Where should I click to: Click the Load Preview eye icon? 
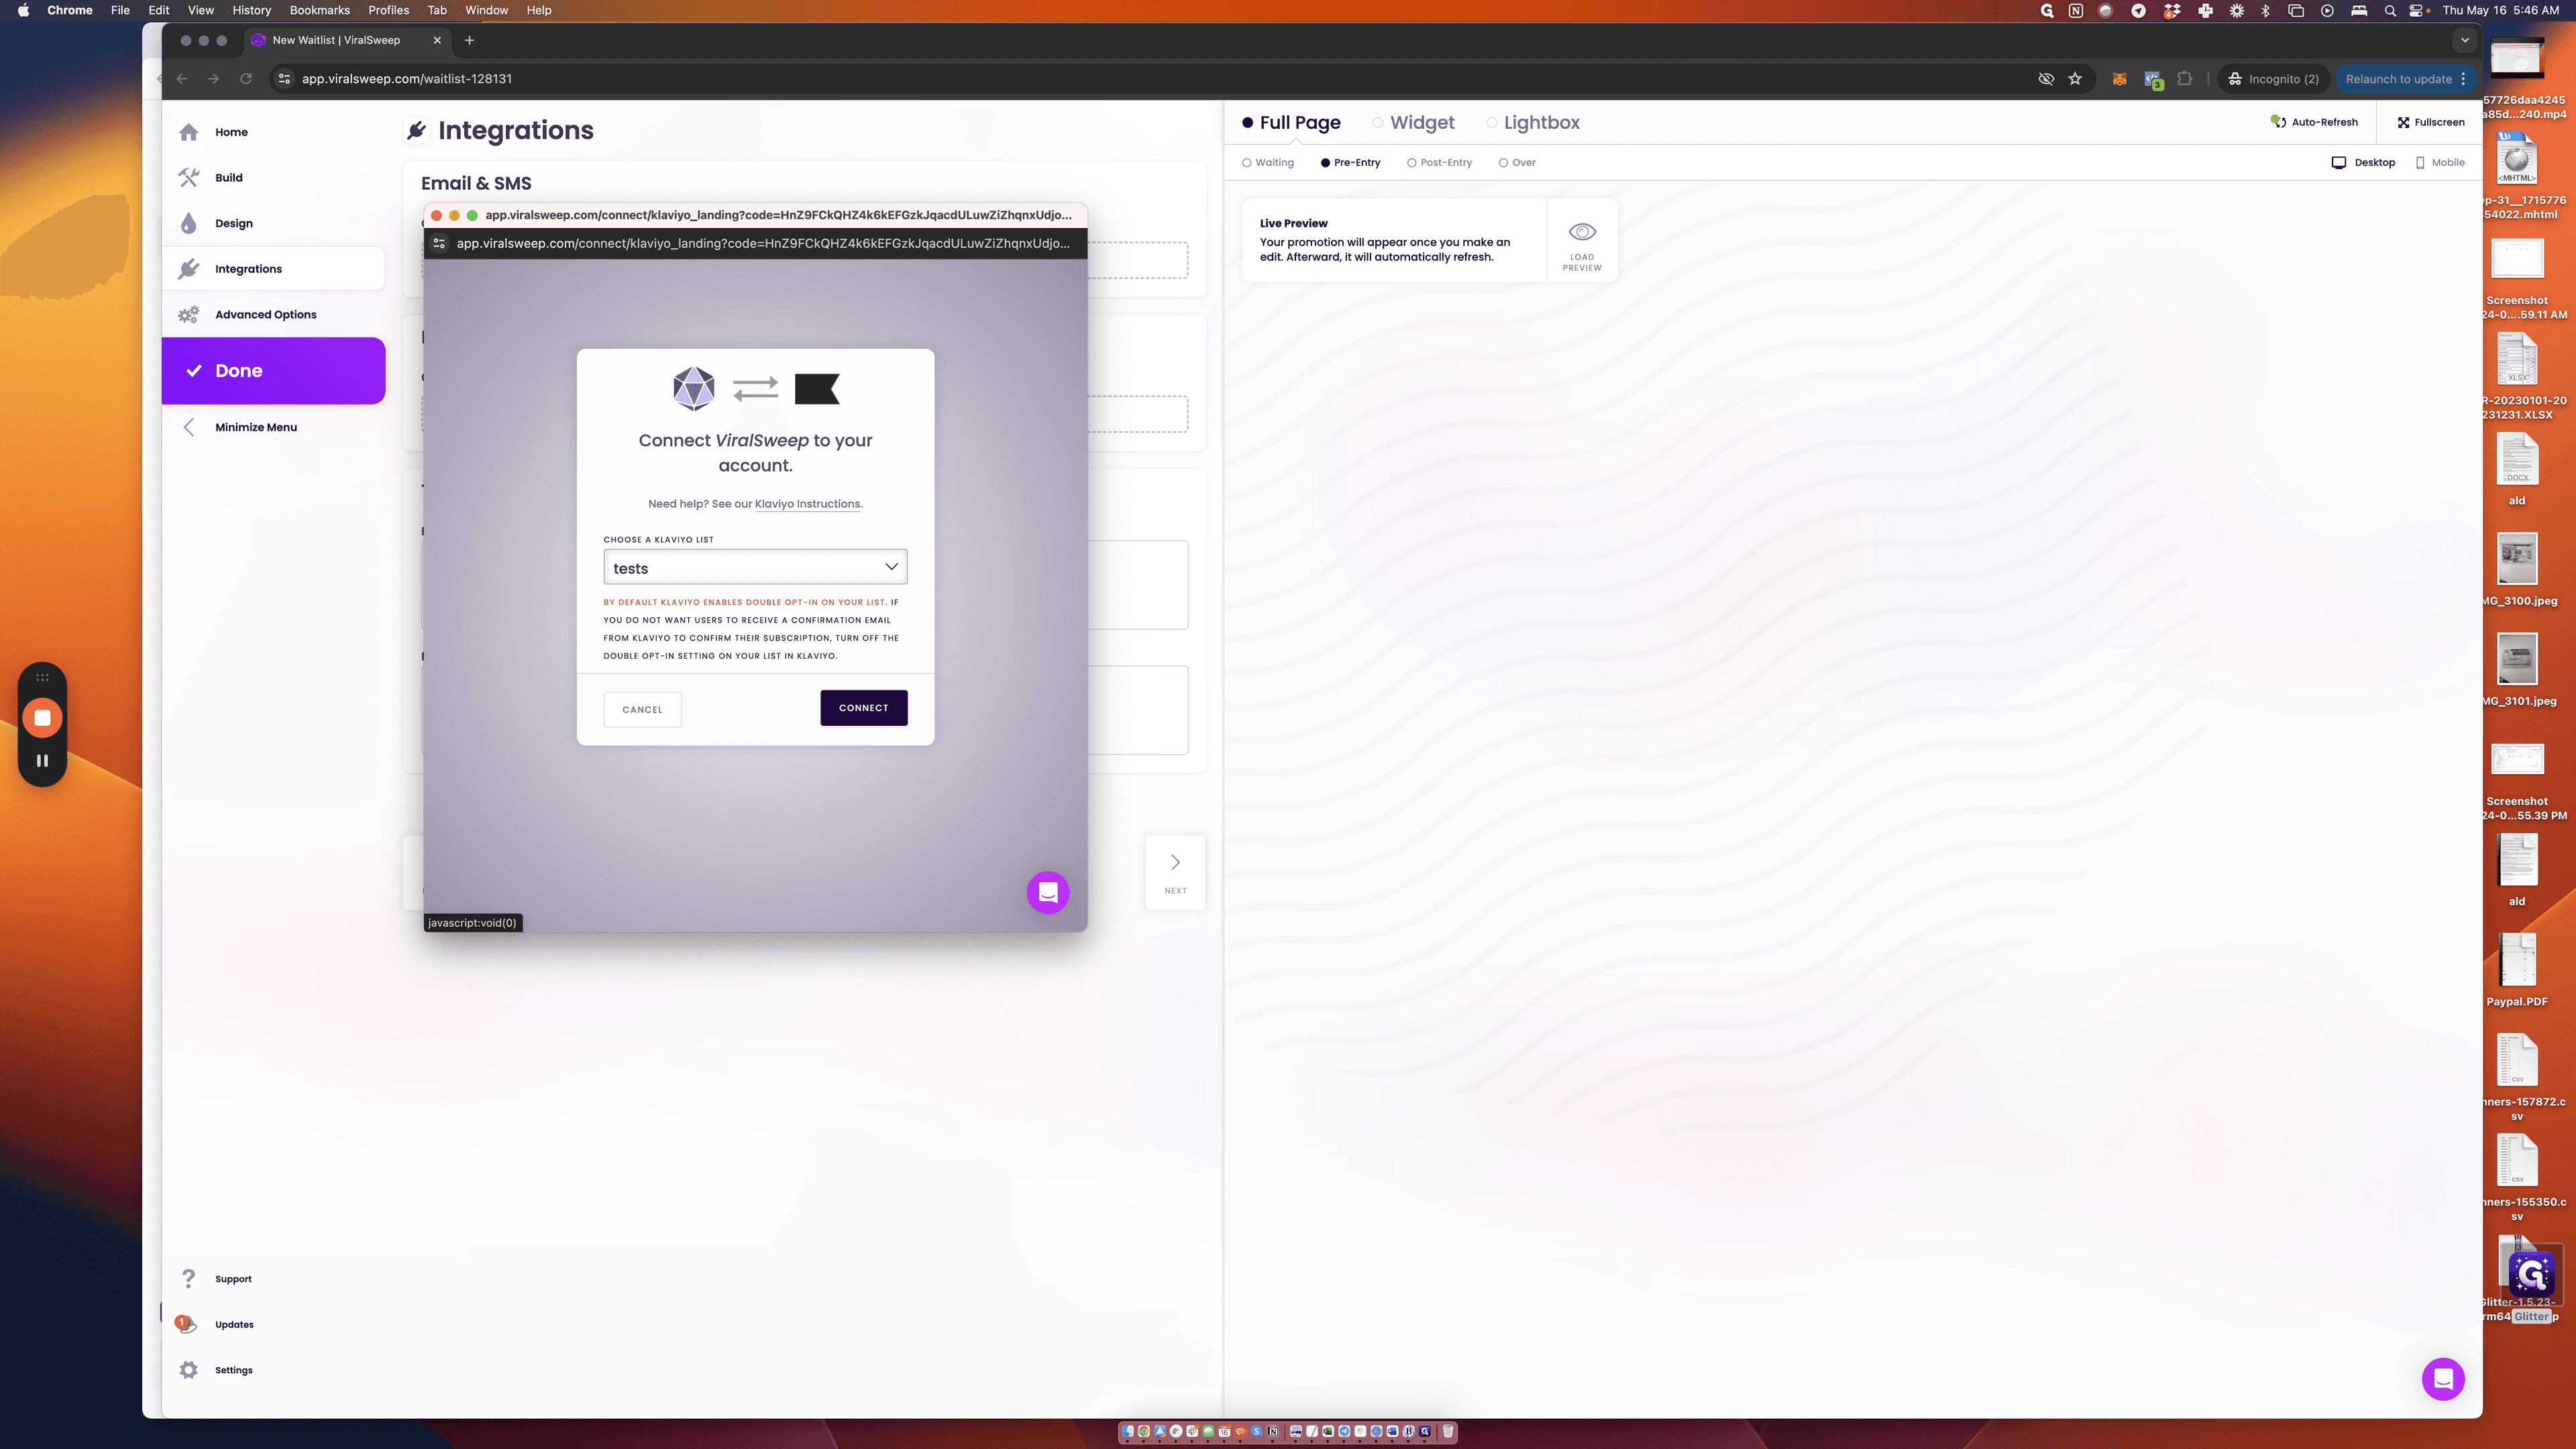(x=1582, y=232)
